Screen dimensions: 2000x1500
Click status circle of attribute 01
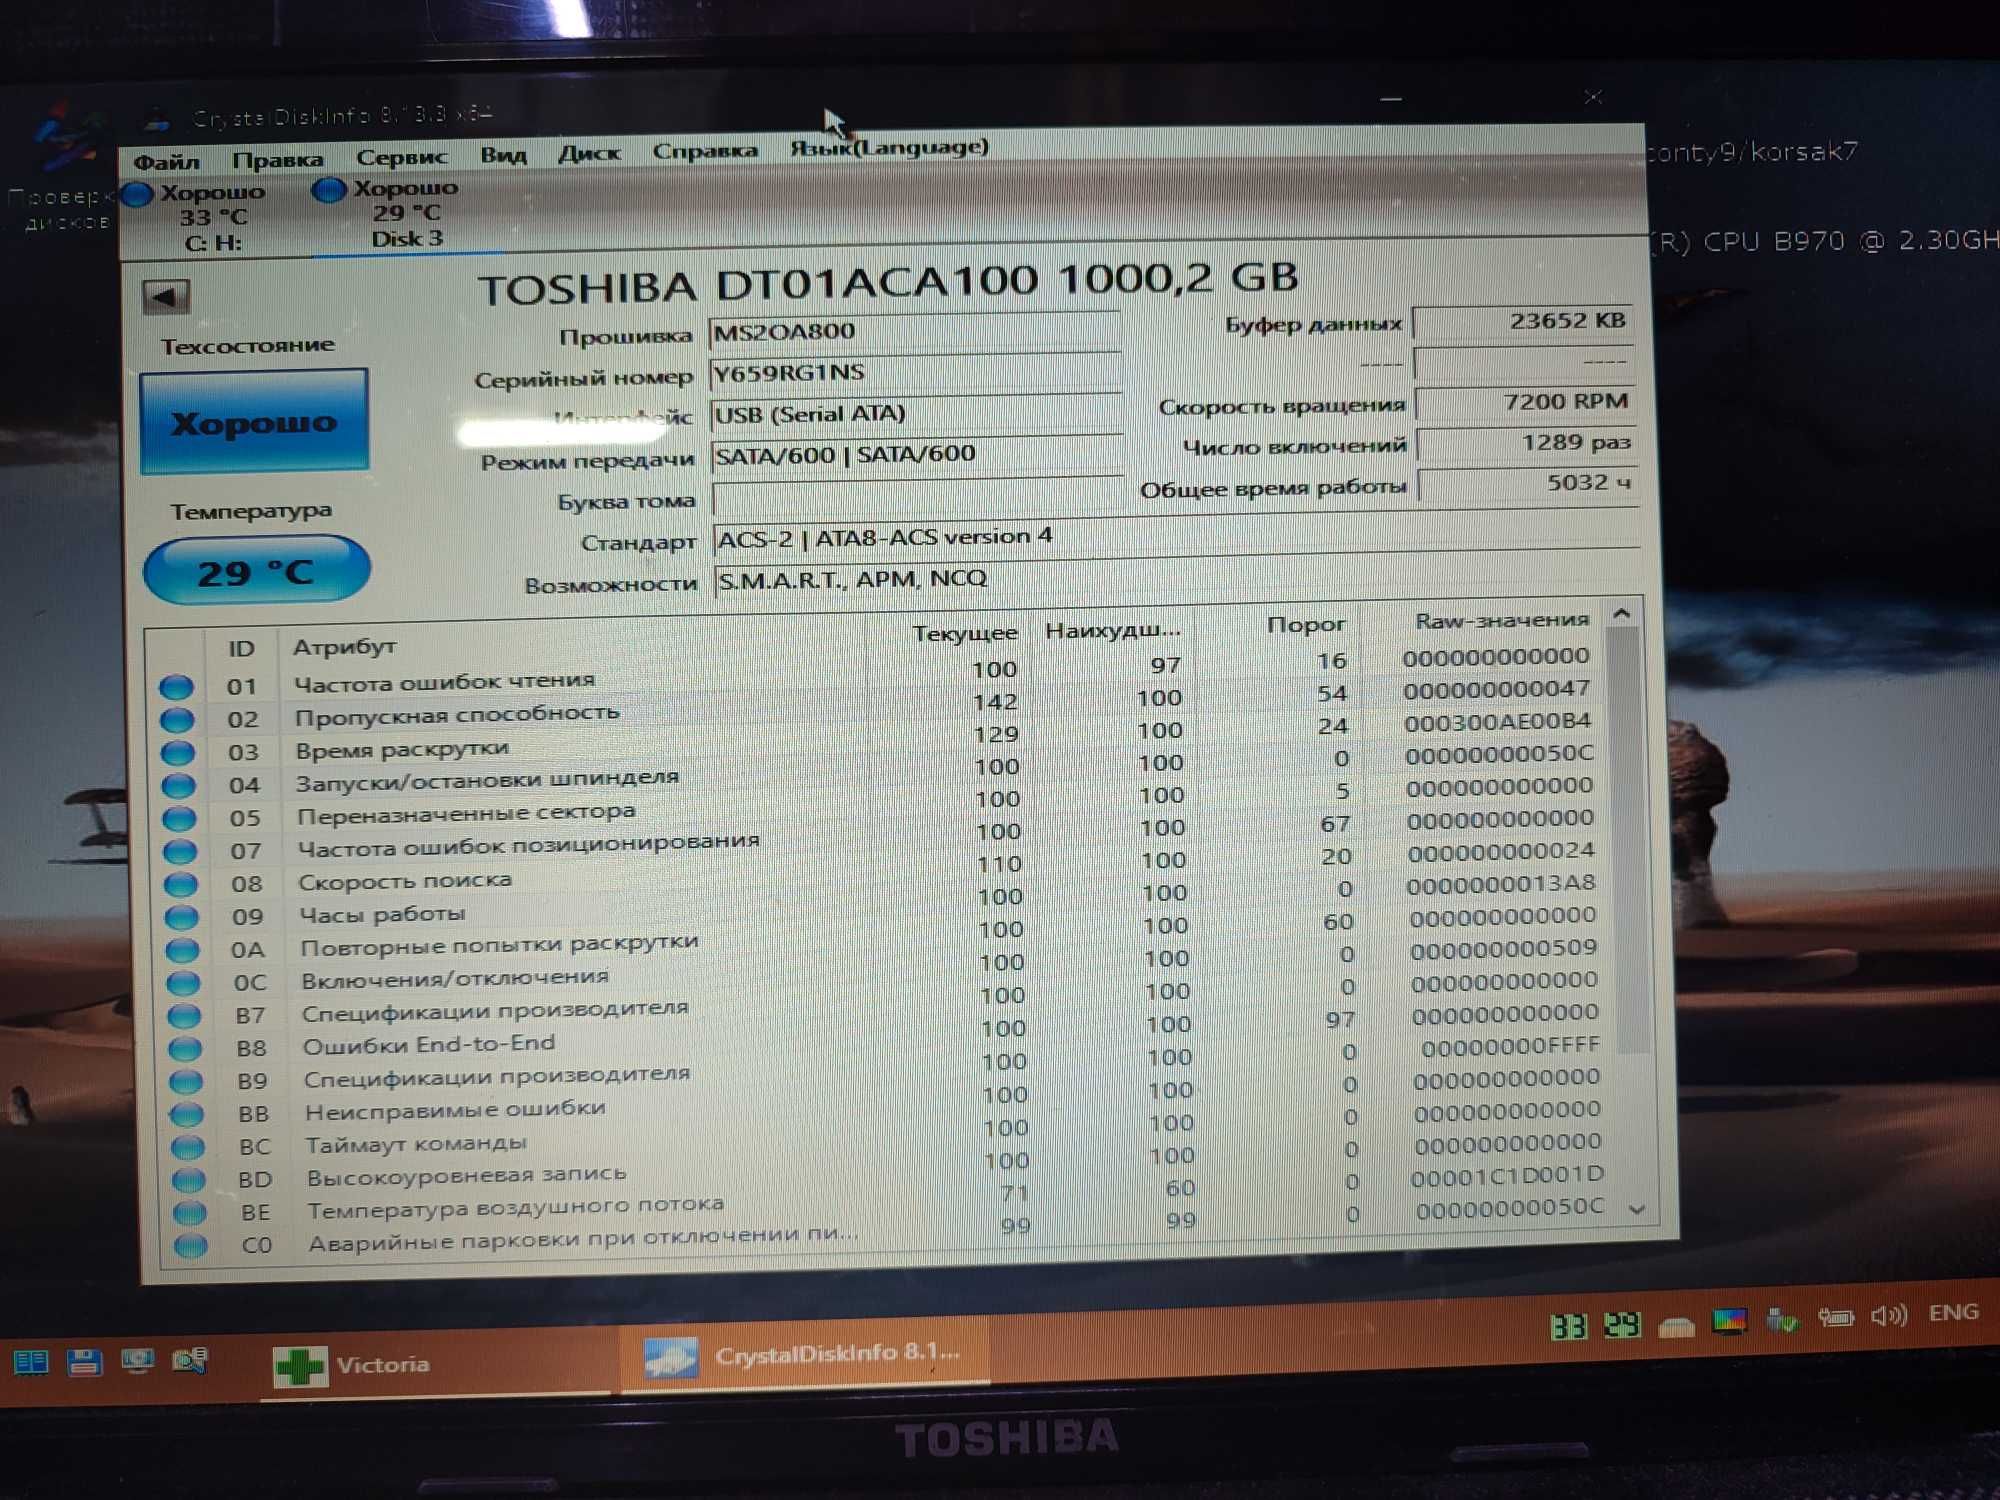[x=176, y=687]
